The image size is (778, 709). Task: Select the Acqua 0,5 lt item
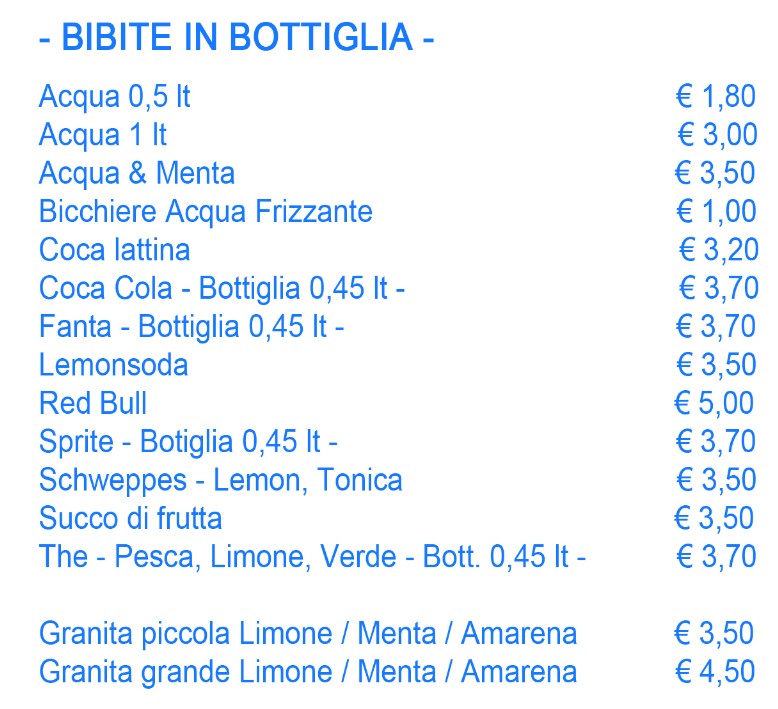[x=115, y=96]
